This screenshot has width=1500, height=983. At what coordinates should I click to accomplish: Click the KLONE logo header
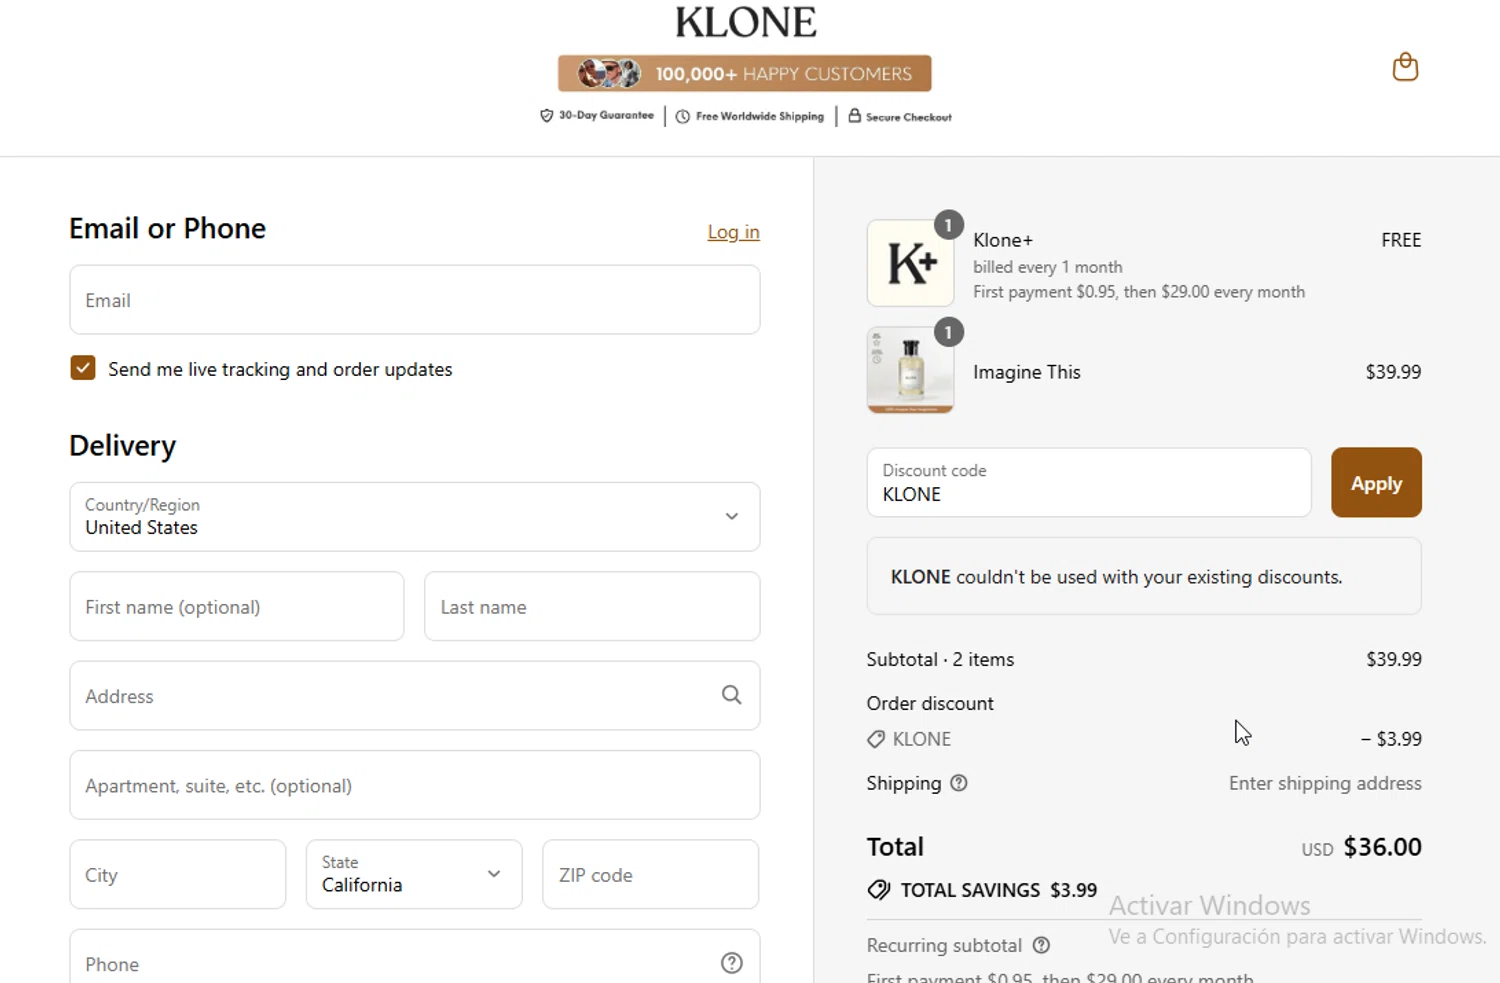click(746, 22)
